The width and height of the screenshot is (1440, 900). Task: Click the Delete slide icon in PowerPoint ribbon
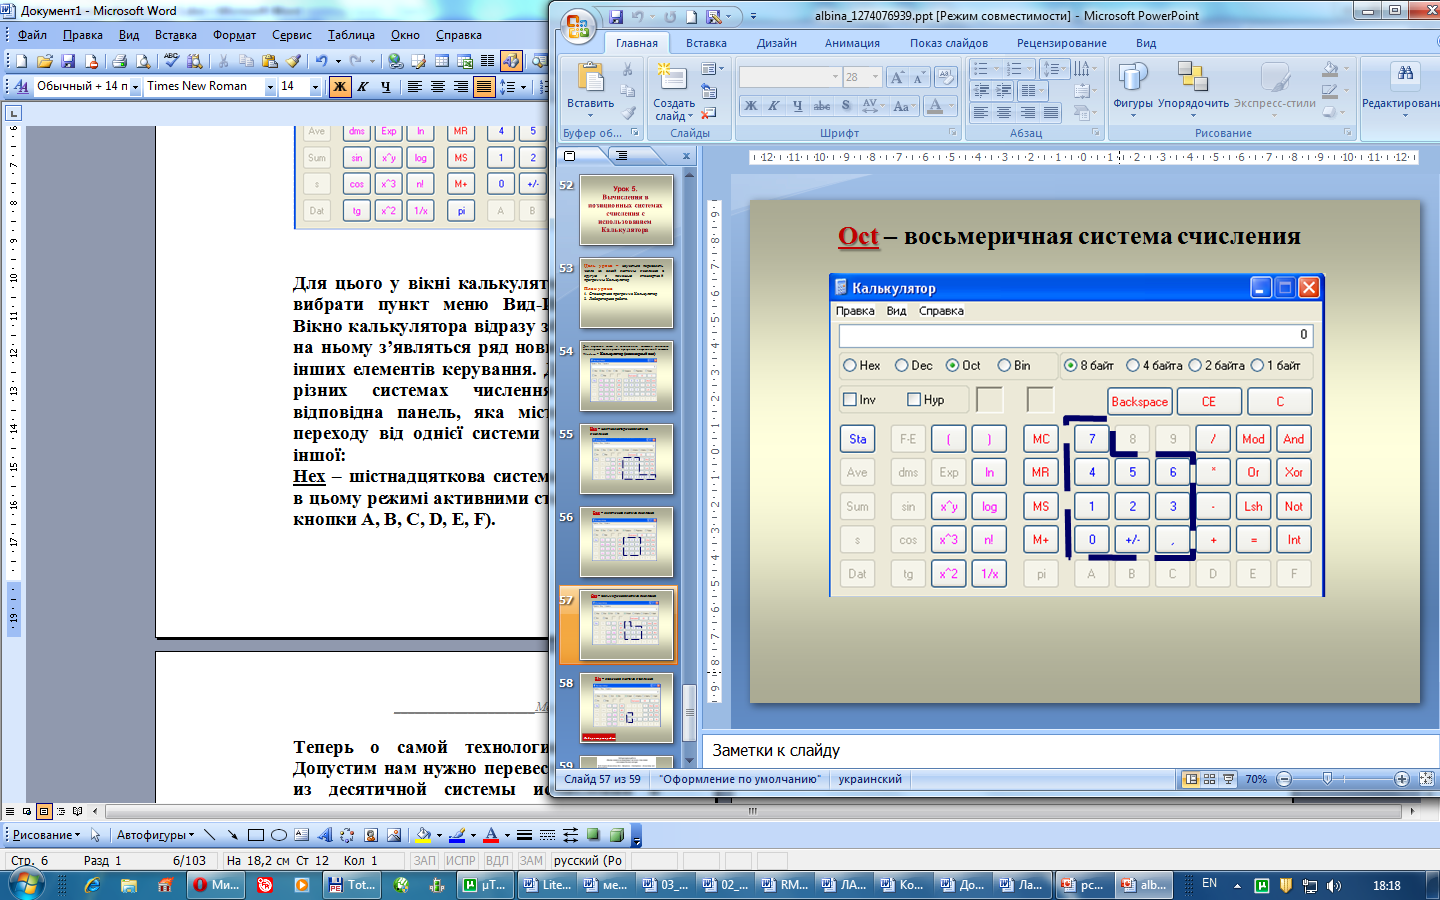[x=709, y=112]
